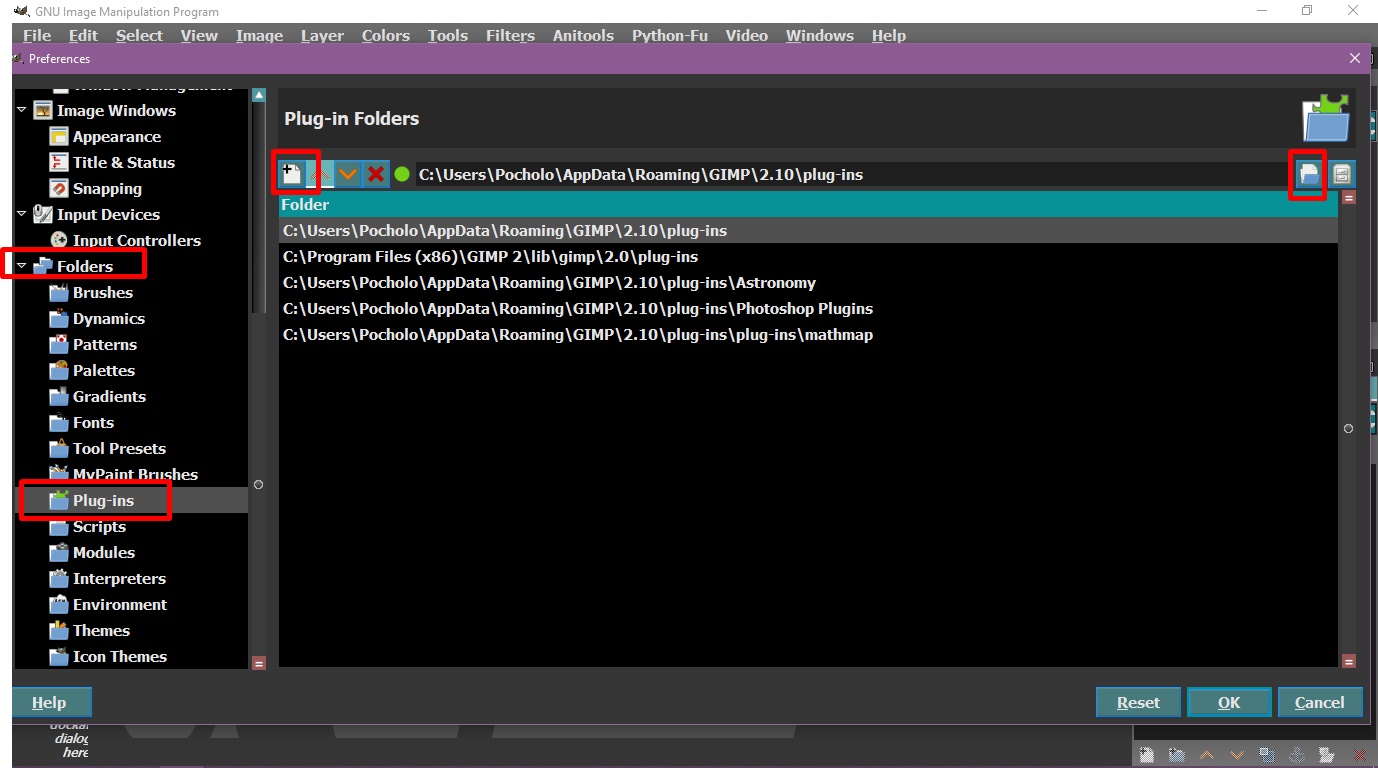Screen dimensions: 1378x768
Task: Open the file manager icon beside path field
Action: pos(1342,174)
